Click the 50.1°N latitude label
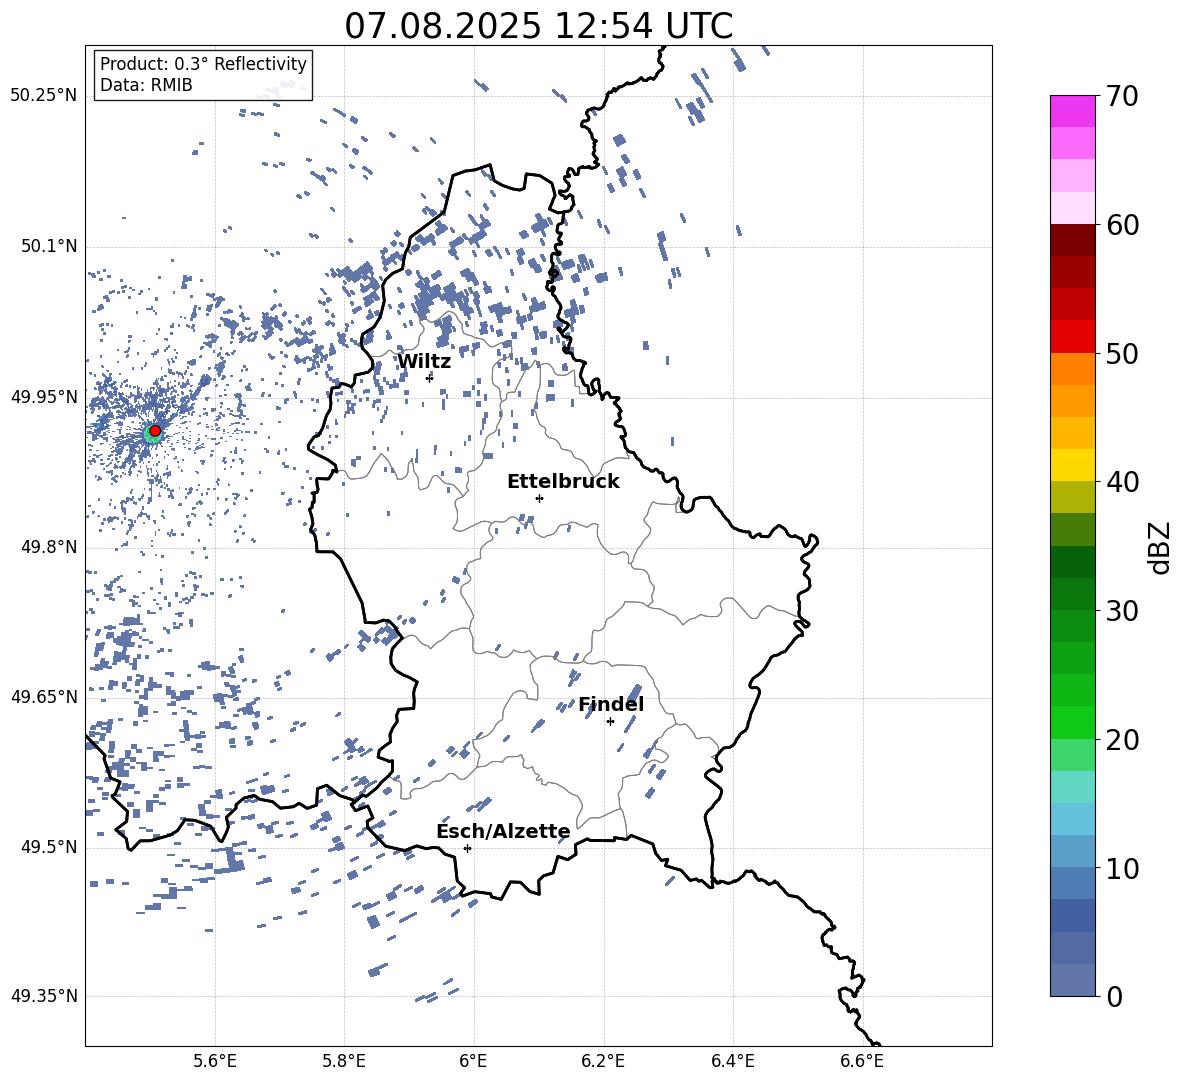1184x1081 pixels. 49,247
